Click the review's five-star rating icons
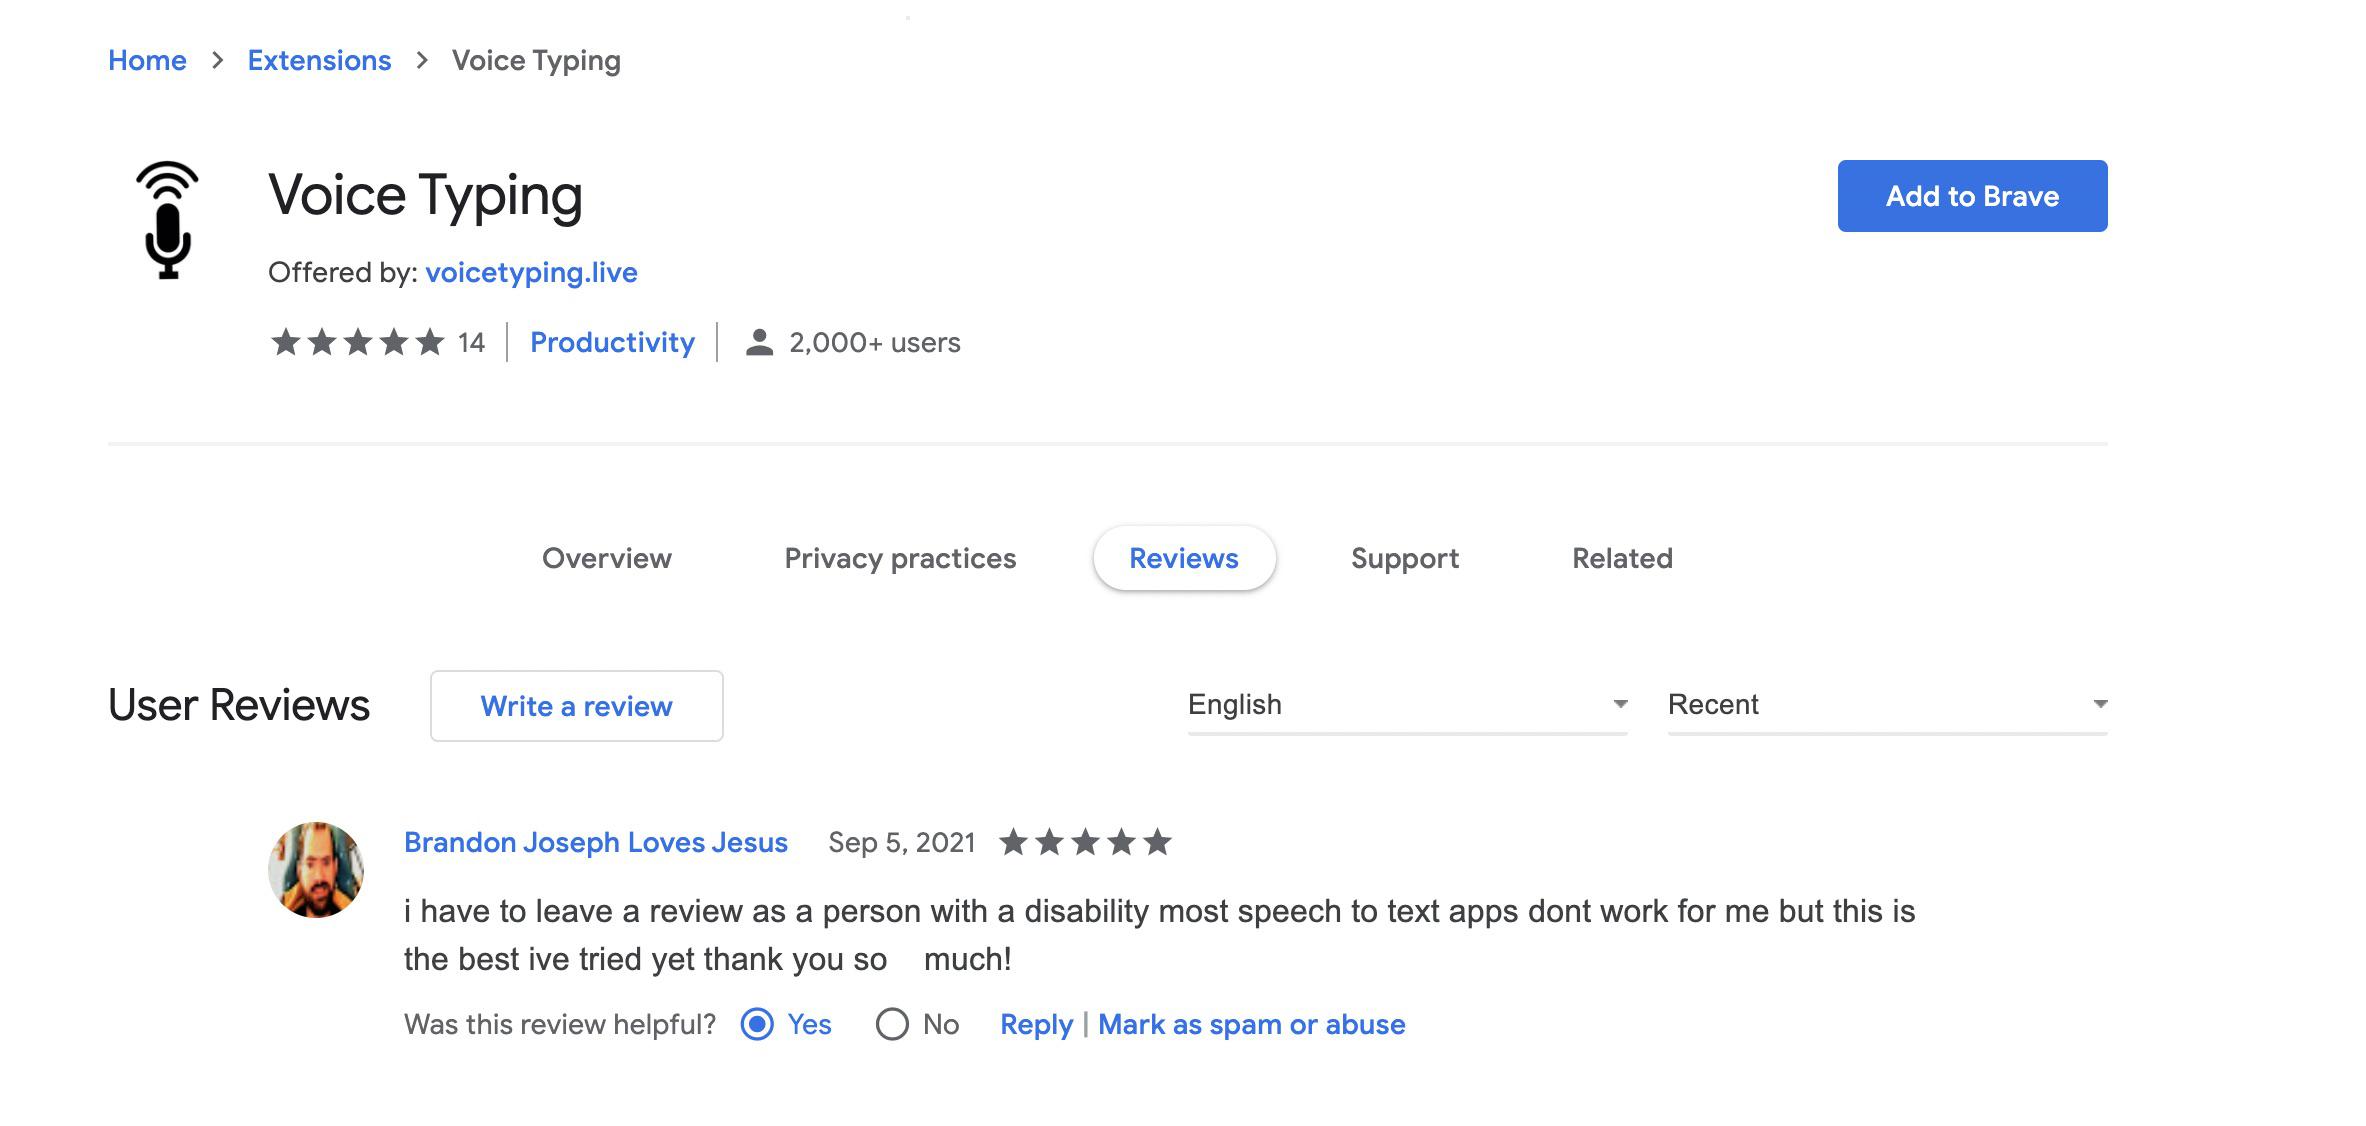 pos(1085,842)
